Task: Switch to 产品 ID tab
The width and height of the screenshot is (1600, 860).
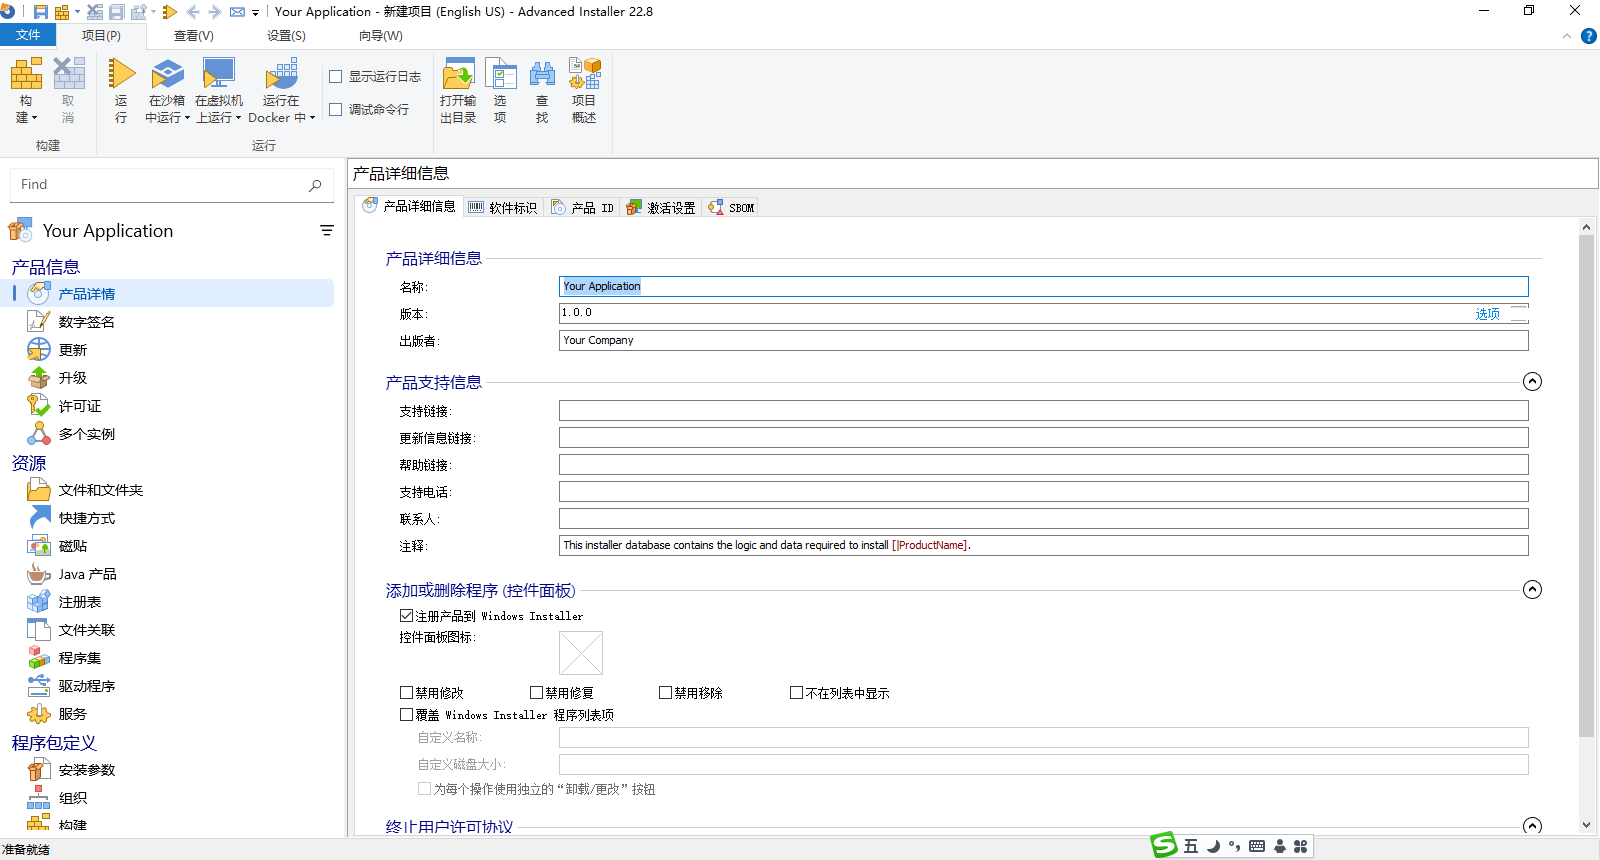Action: pyautogui.click(x=582, y=207)
